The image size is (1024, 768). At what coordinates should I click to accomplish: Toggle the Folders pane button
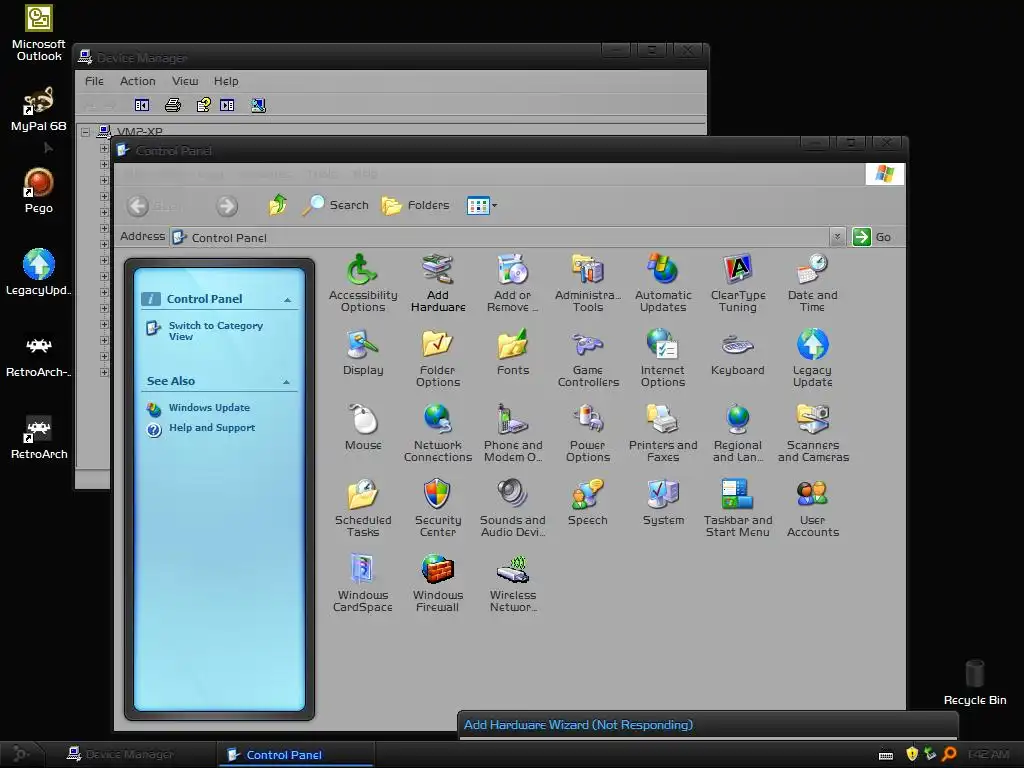point(415,205)
